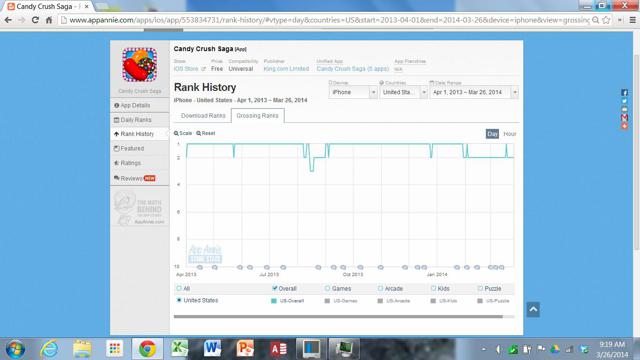The width and height of the screenshot is (640, 360).
Task: Open the date range dropdown
Action: click(474, 92)
